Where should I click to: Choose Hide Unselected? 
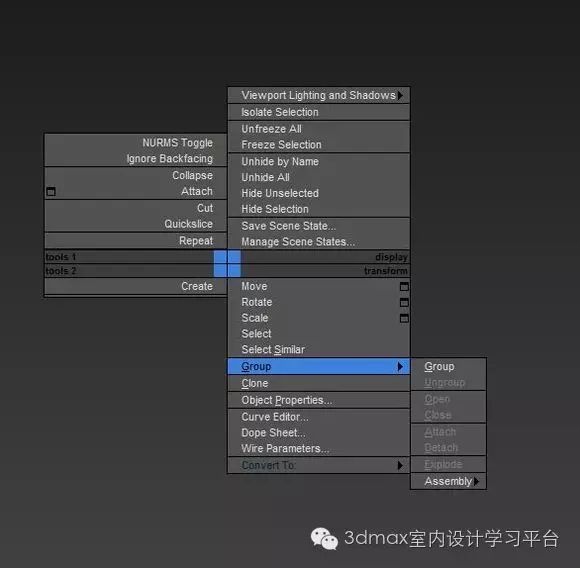pyautogui.click(x=318, y=193)
